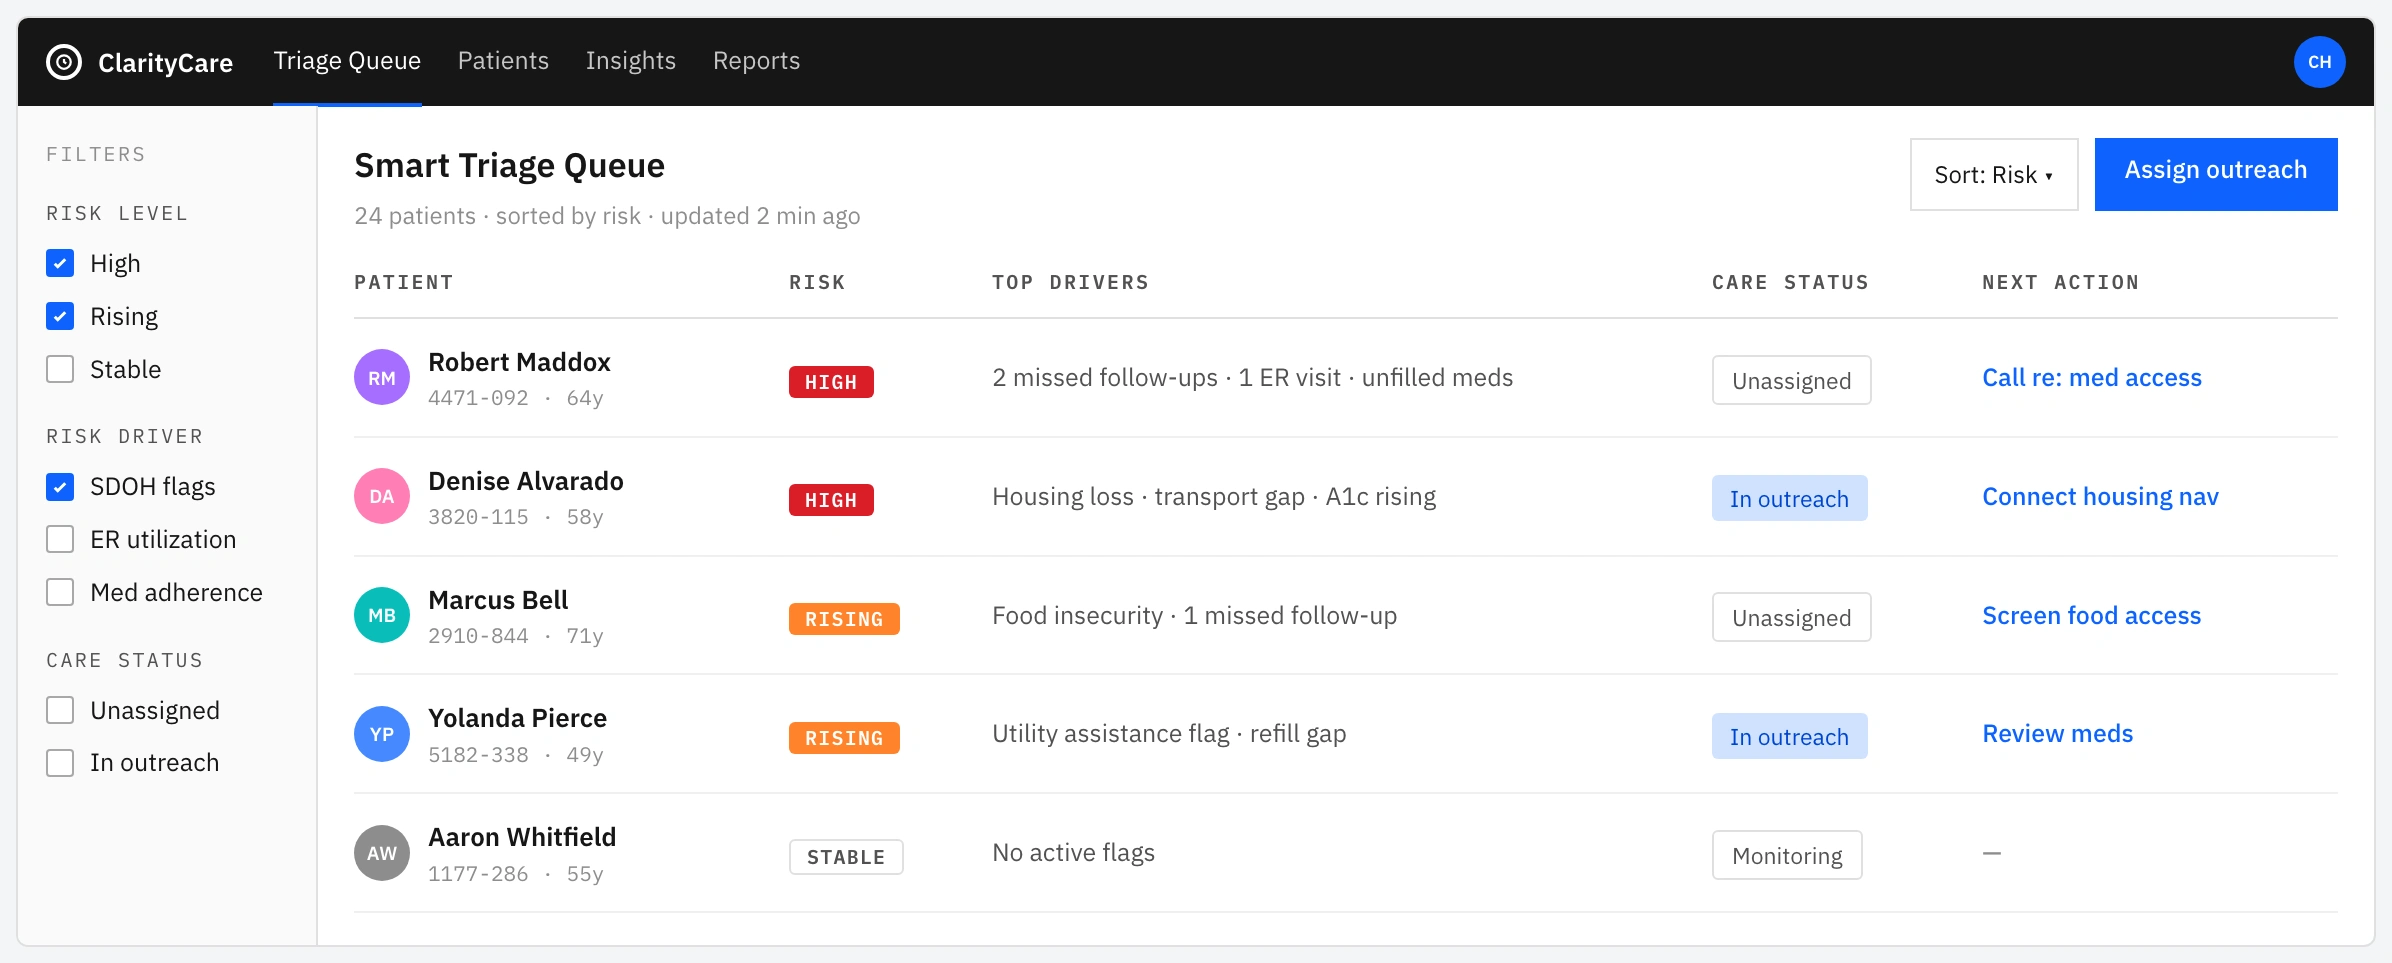This screenshot has height=963, width=2392.
Task: Open the Sort: Risk dropdown
Action: (x=1994, y=175)
